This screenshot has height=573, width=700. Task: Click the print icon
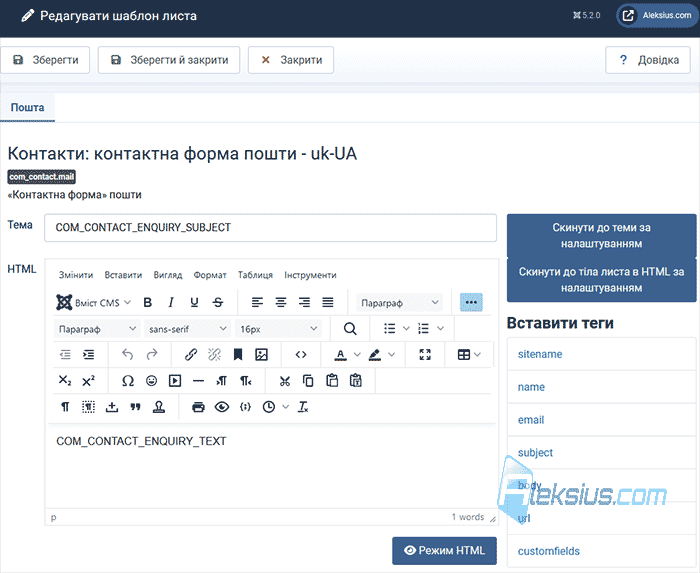198,407
